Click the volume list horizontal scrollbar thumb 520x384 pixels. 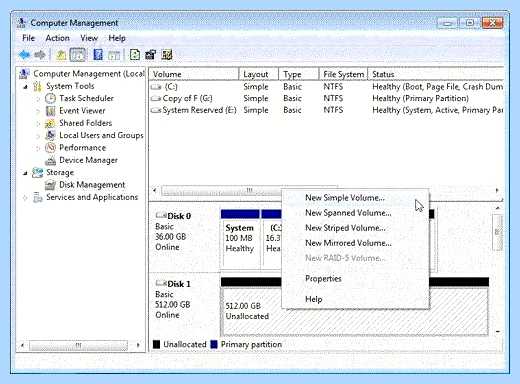pyautogui.click(x=249, y=191)
